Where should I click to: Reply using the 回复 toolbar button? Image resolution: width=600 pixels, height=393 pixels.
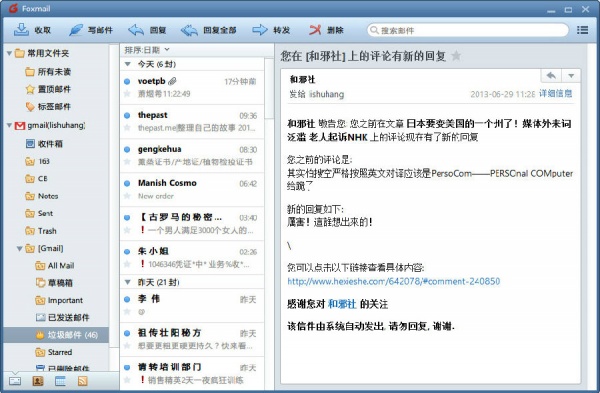[x=147, y=30]
